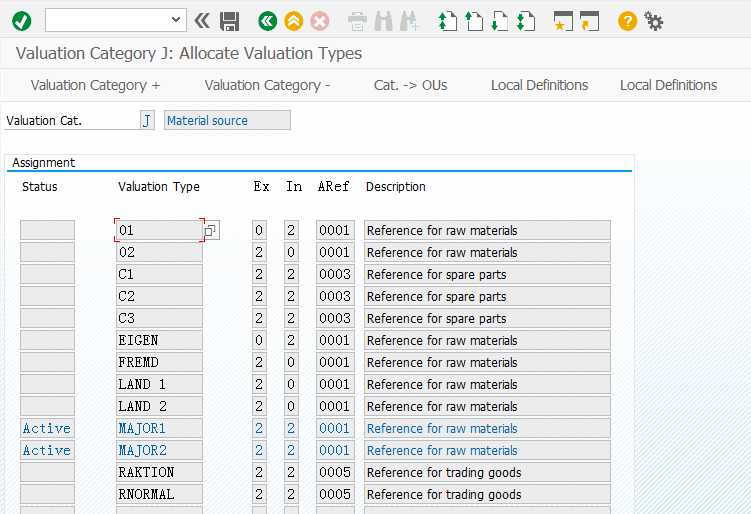Select valuation type C1
This screenshot has width=751, height=514.
pyautogui.click(x=159, y=274)
